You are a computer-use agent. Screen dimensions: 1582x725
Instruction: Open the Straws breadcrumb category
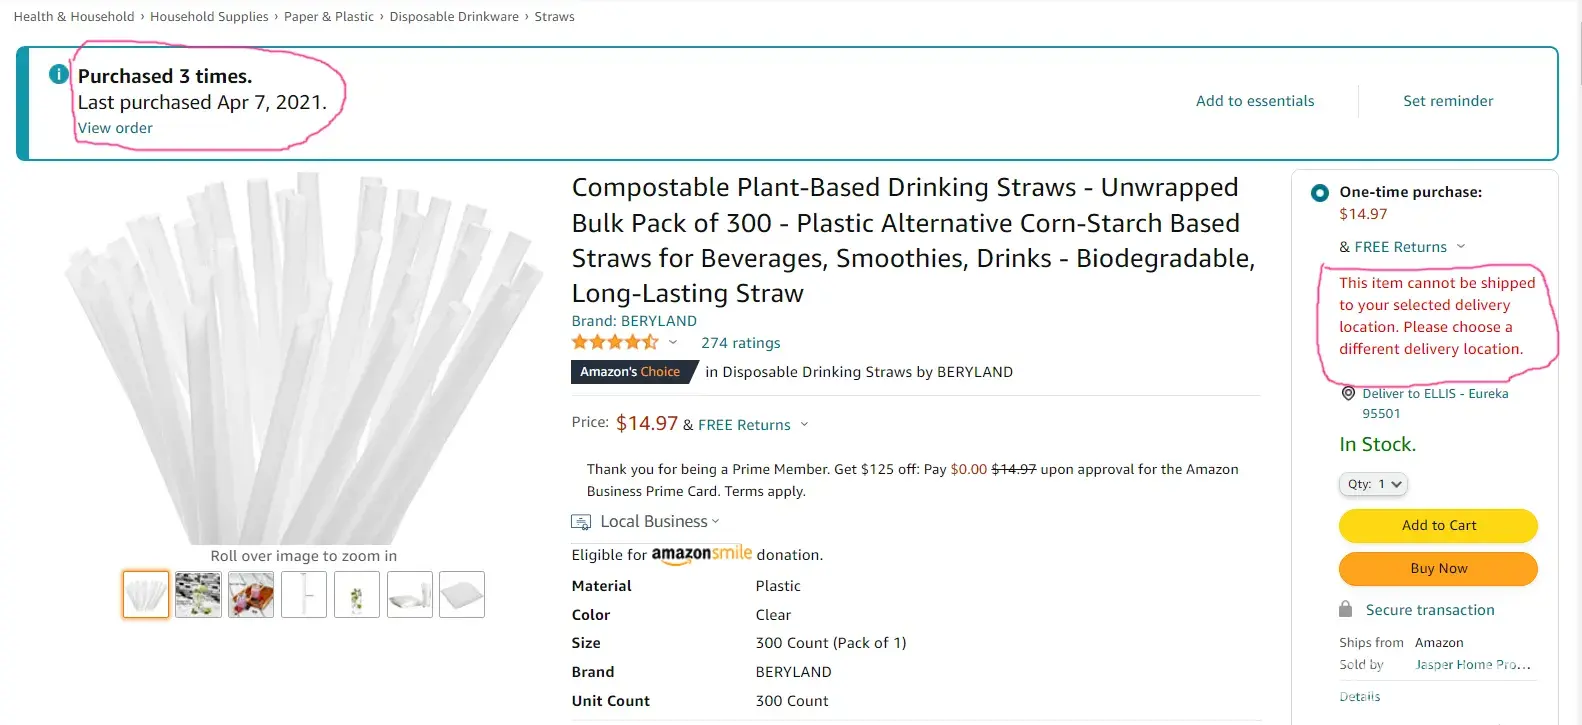(554, 17)
